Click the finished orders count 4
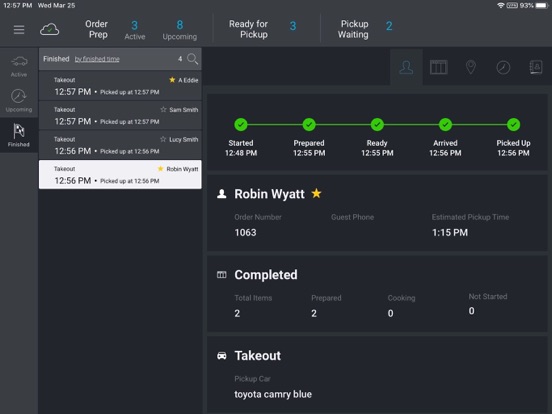 [x=180, y=59]
